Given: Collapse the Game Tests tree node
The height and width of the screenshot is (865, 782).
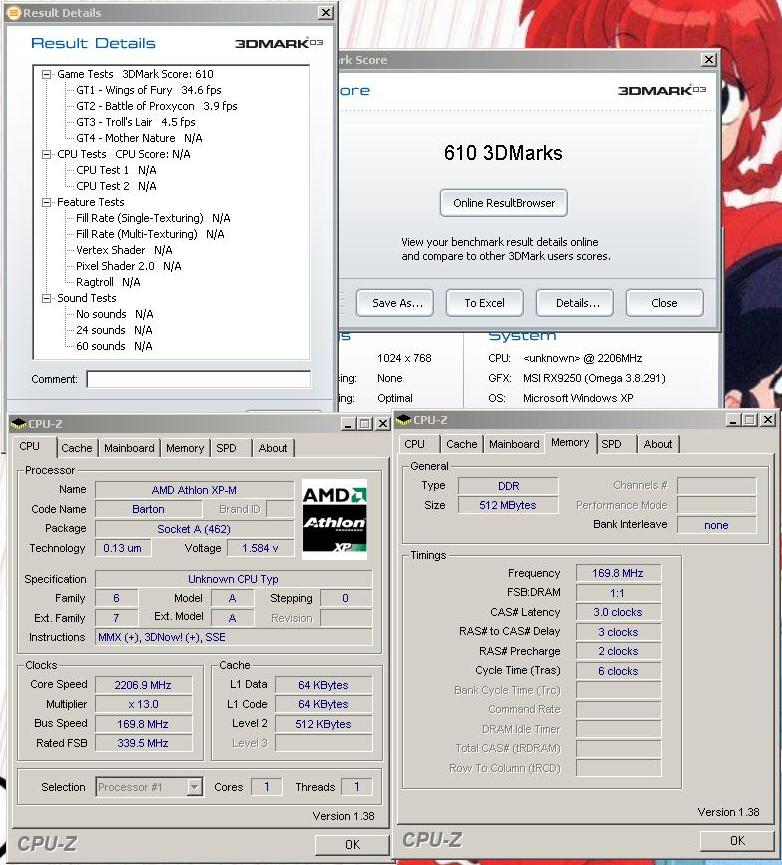Looking at the screenshot, I should 47,74.
